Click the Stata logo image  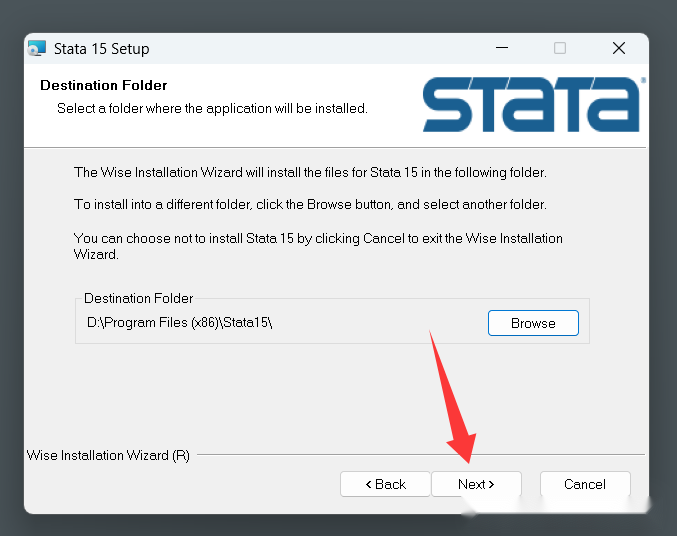point(534,104)
